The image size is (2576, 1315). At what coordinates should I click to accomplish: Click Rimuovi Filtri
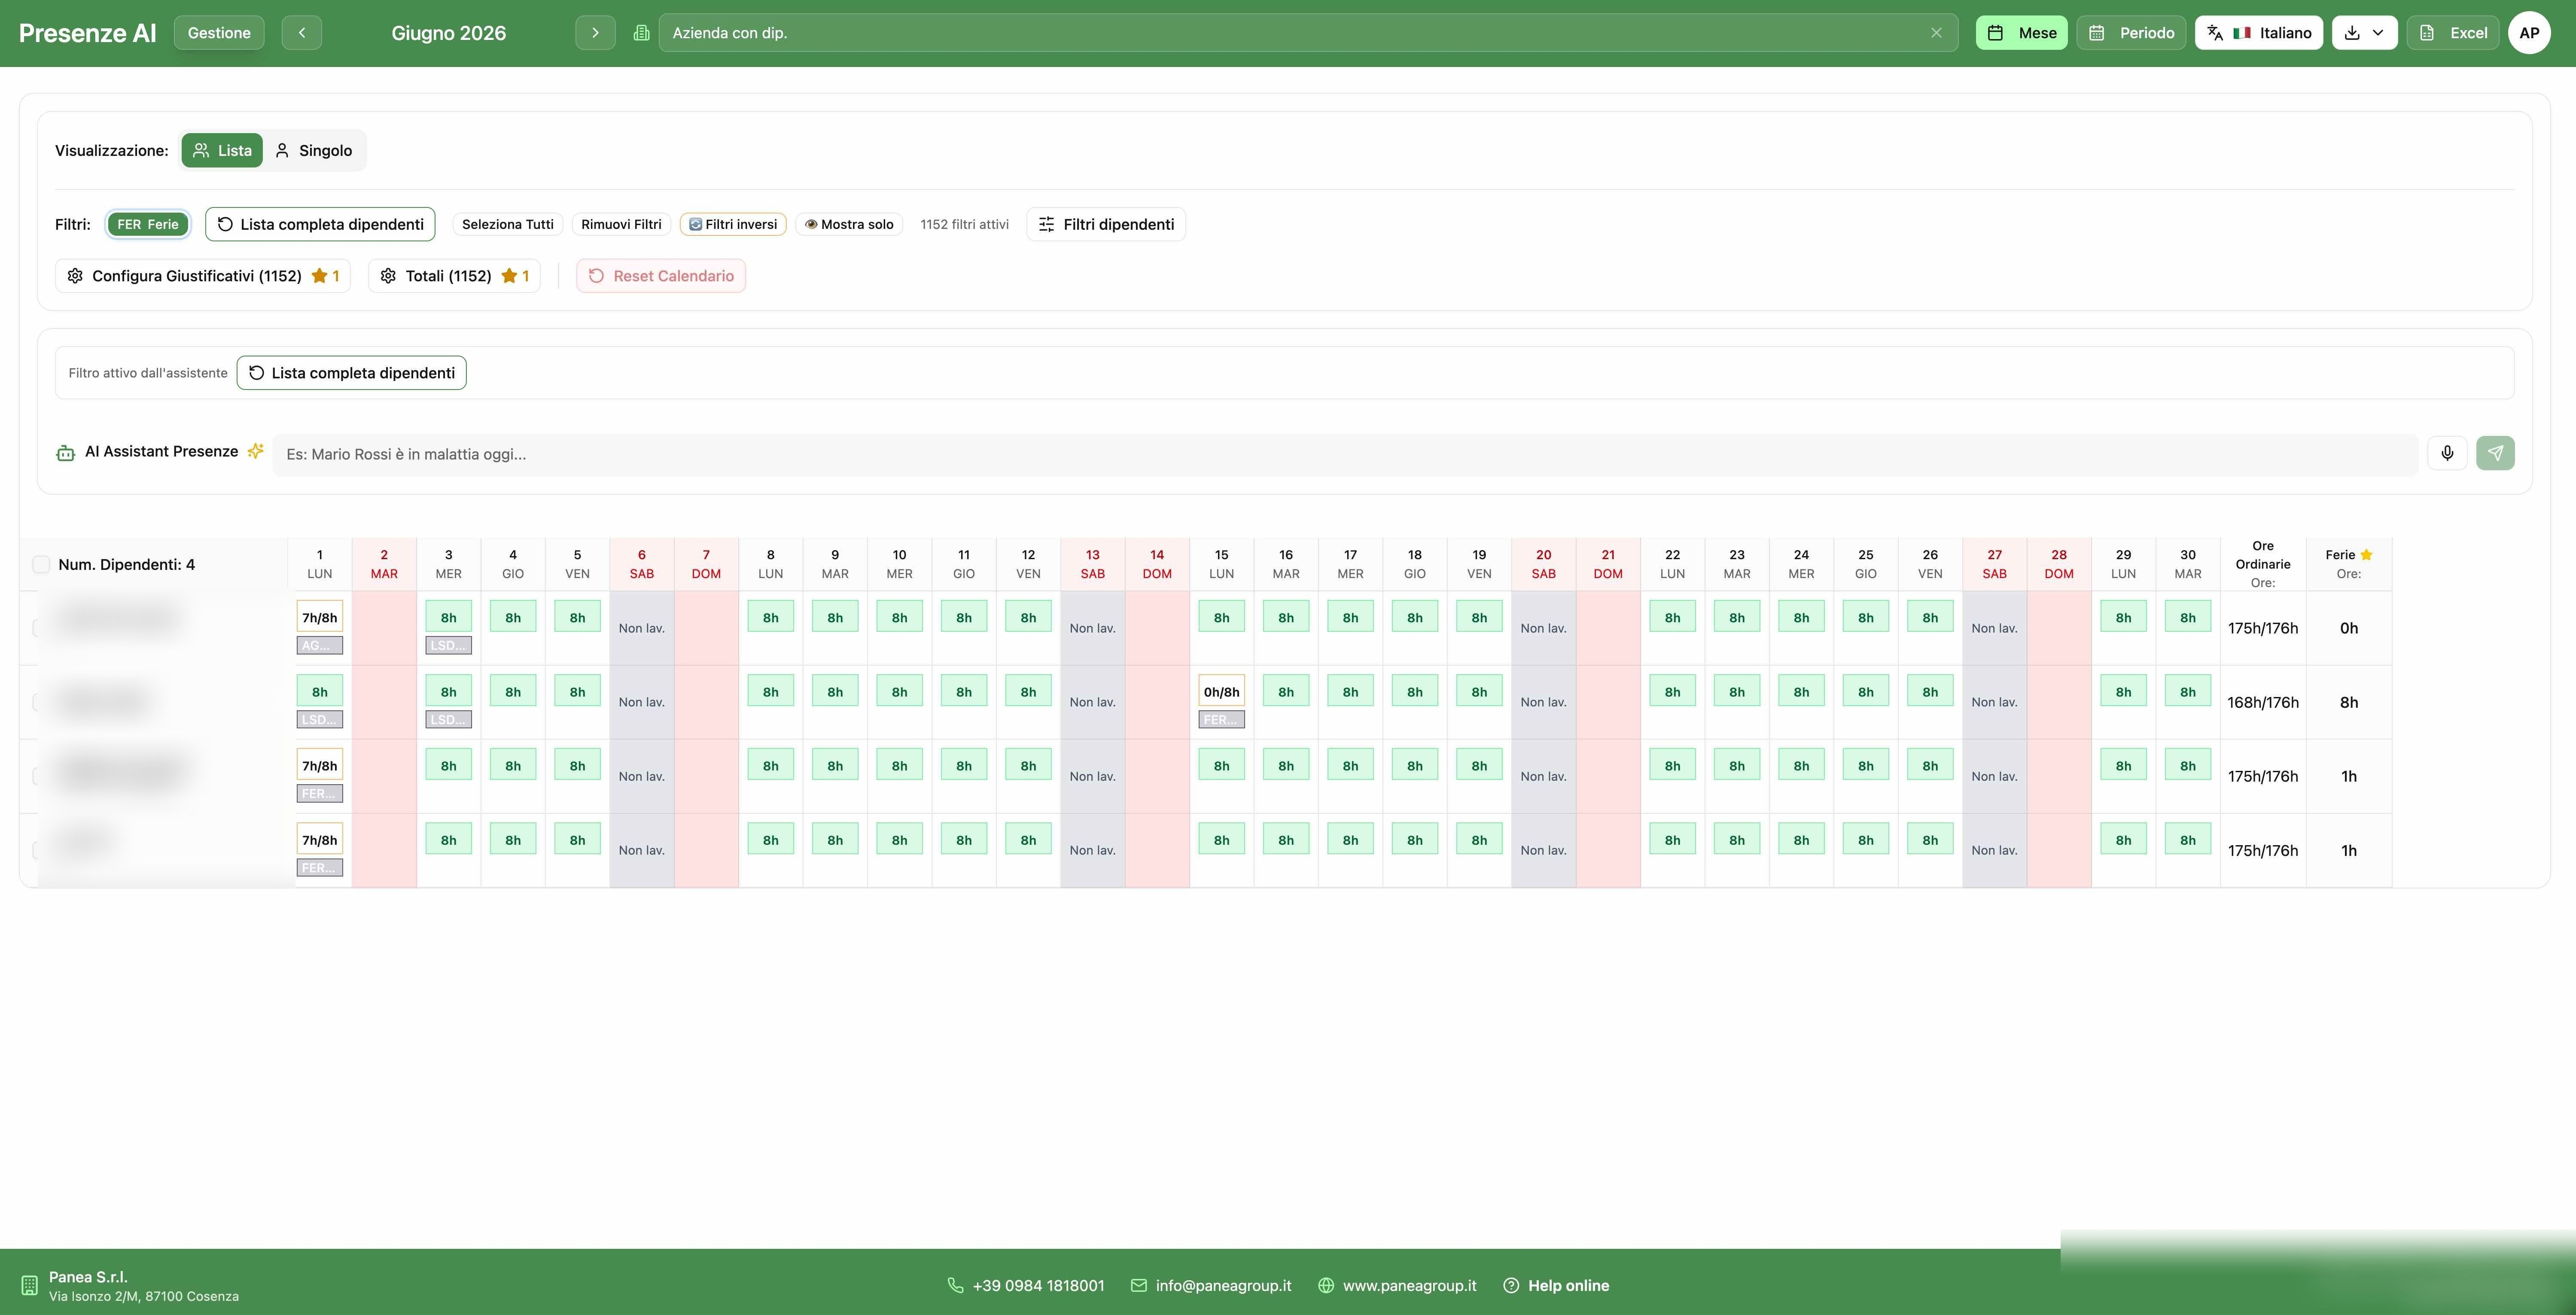pyautogui.click(x=621, y=224)
